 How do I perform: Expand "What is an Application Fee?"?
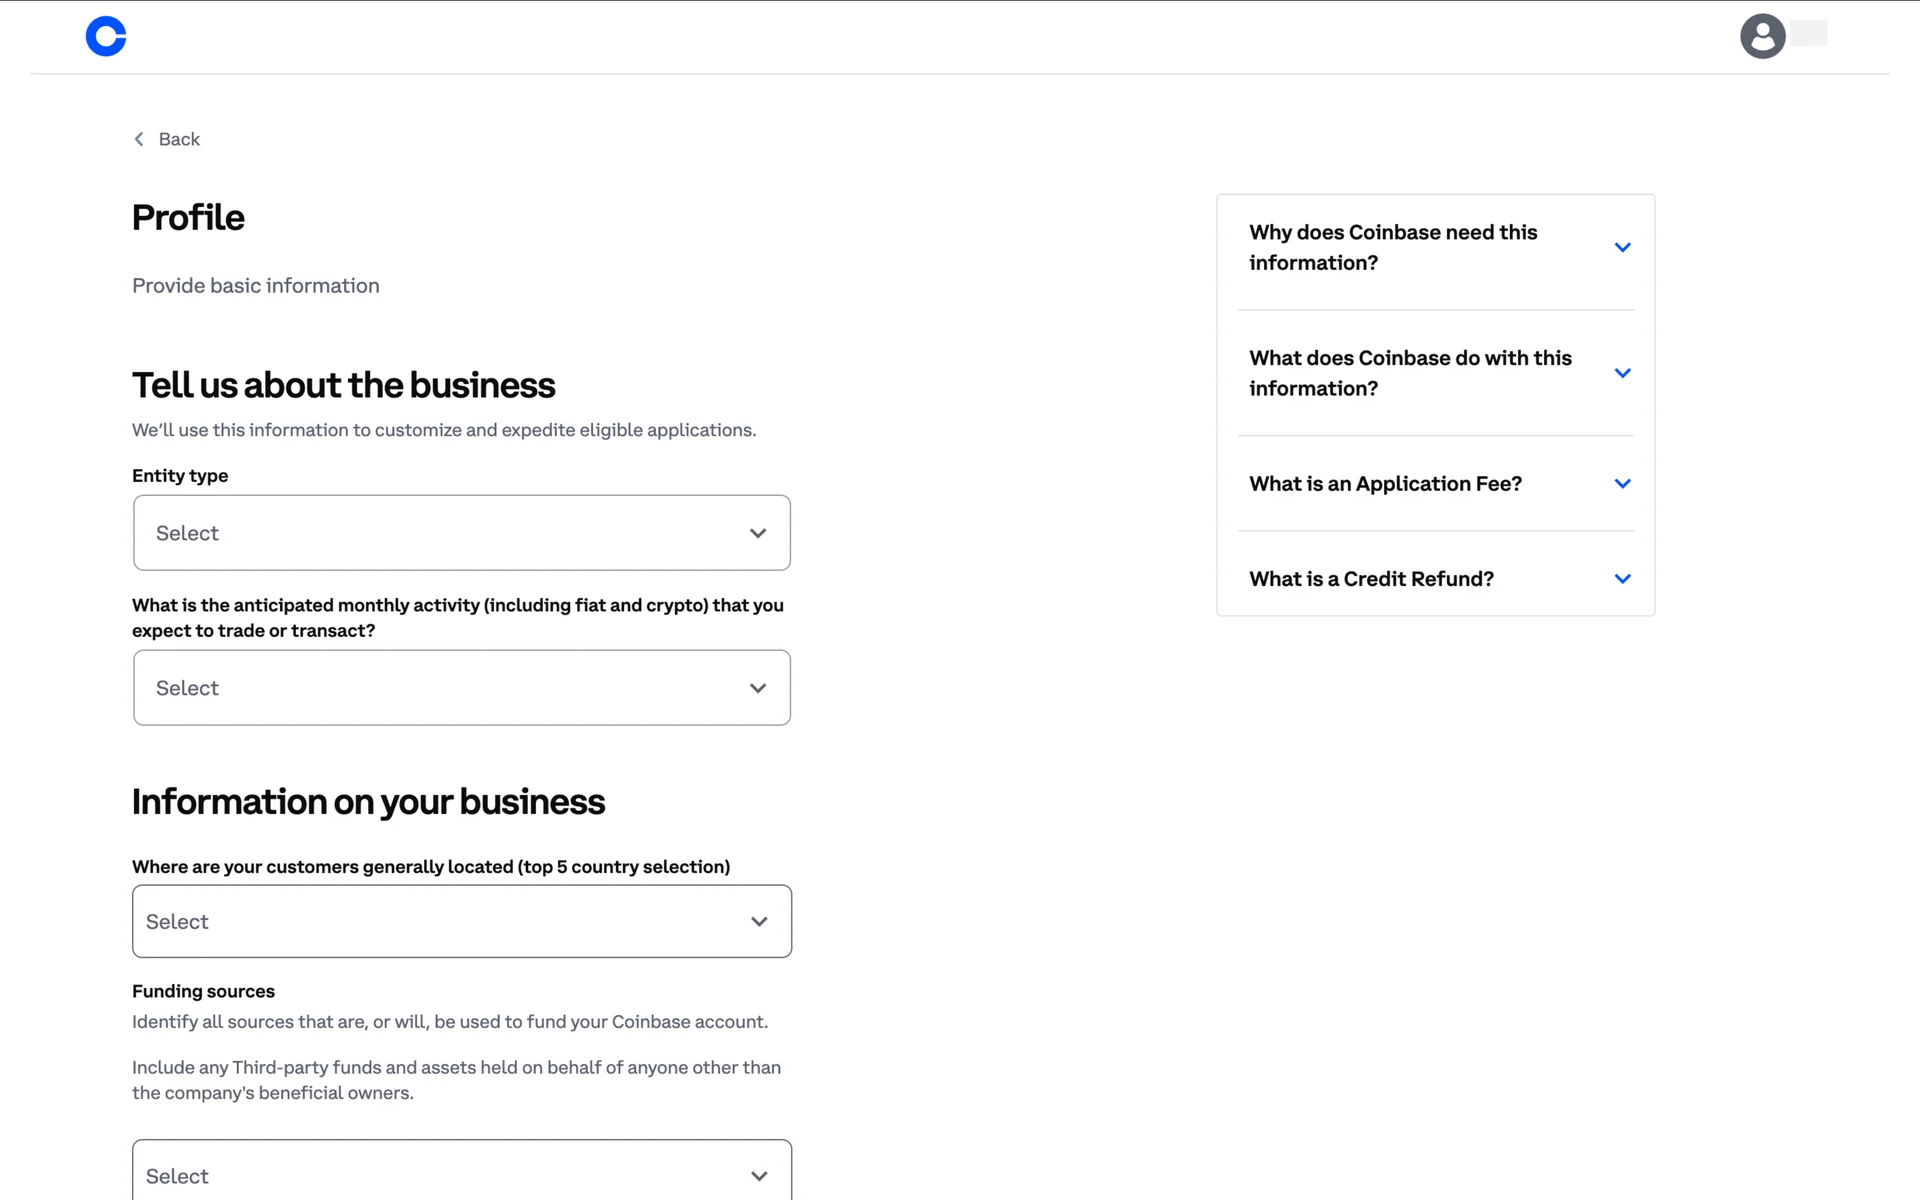1385,484
